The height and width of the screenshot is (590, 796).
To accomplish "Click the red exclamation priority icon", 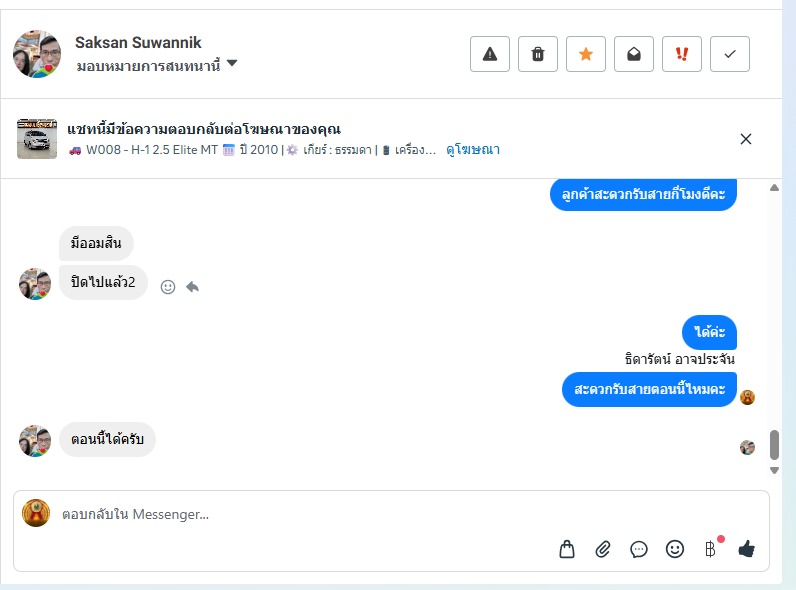I will pyautogui.click(x=682, y=54).
